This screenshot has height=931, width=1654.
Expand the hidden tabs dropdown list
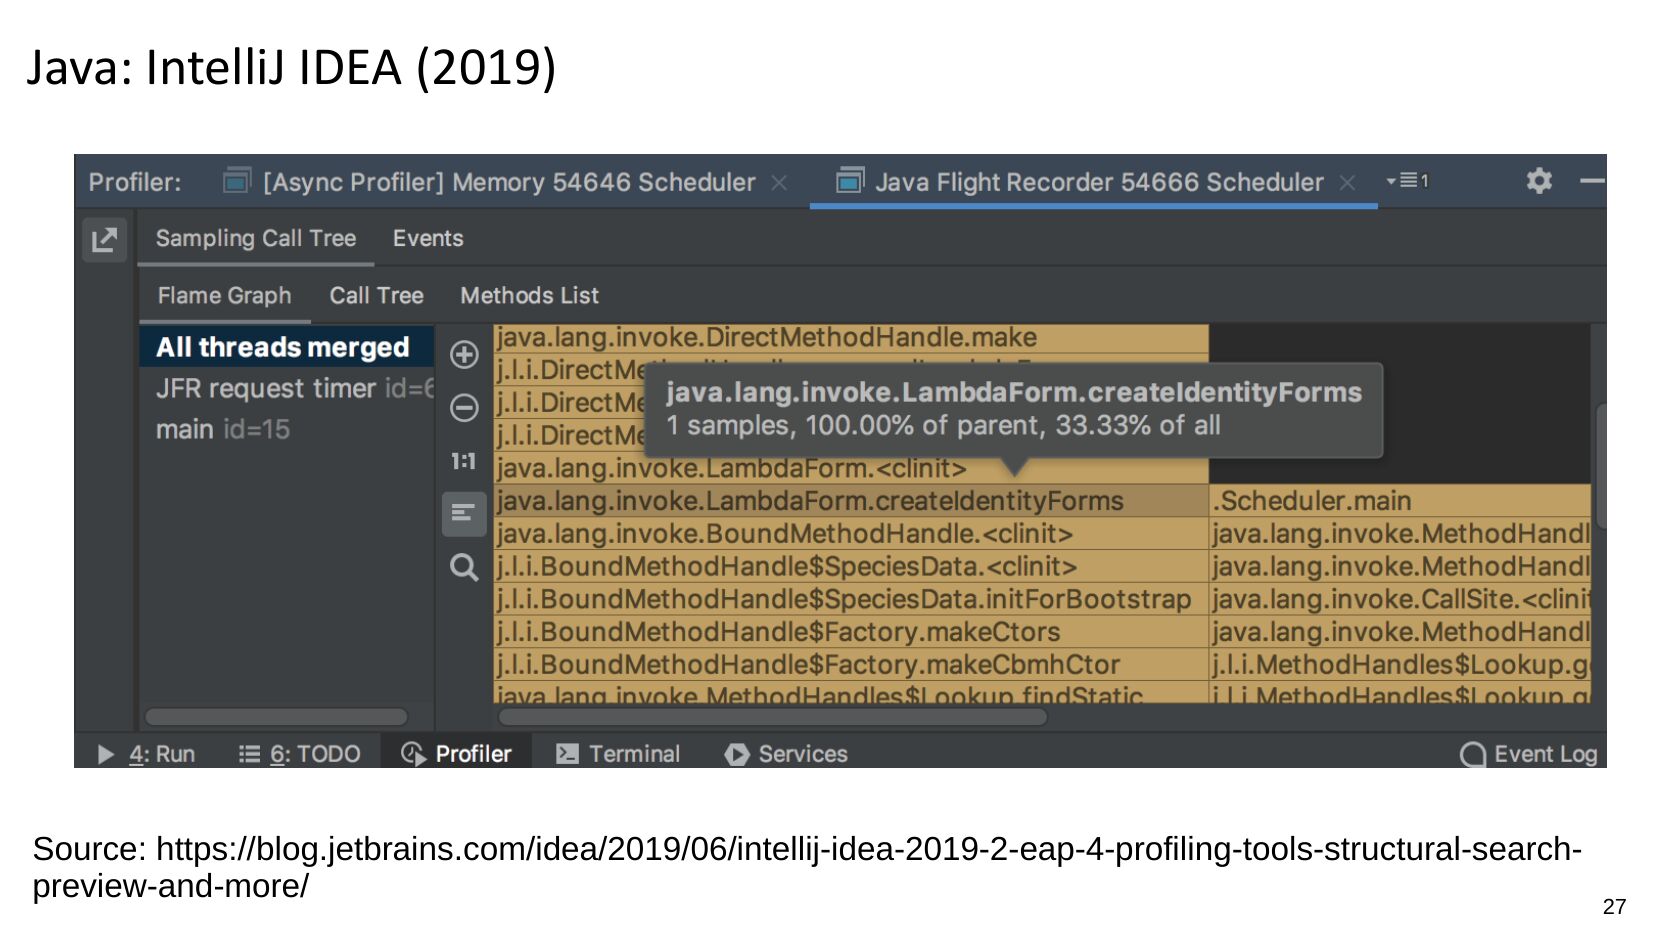coord(1407,181)
